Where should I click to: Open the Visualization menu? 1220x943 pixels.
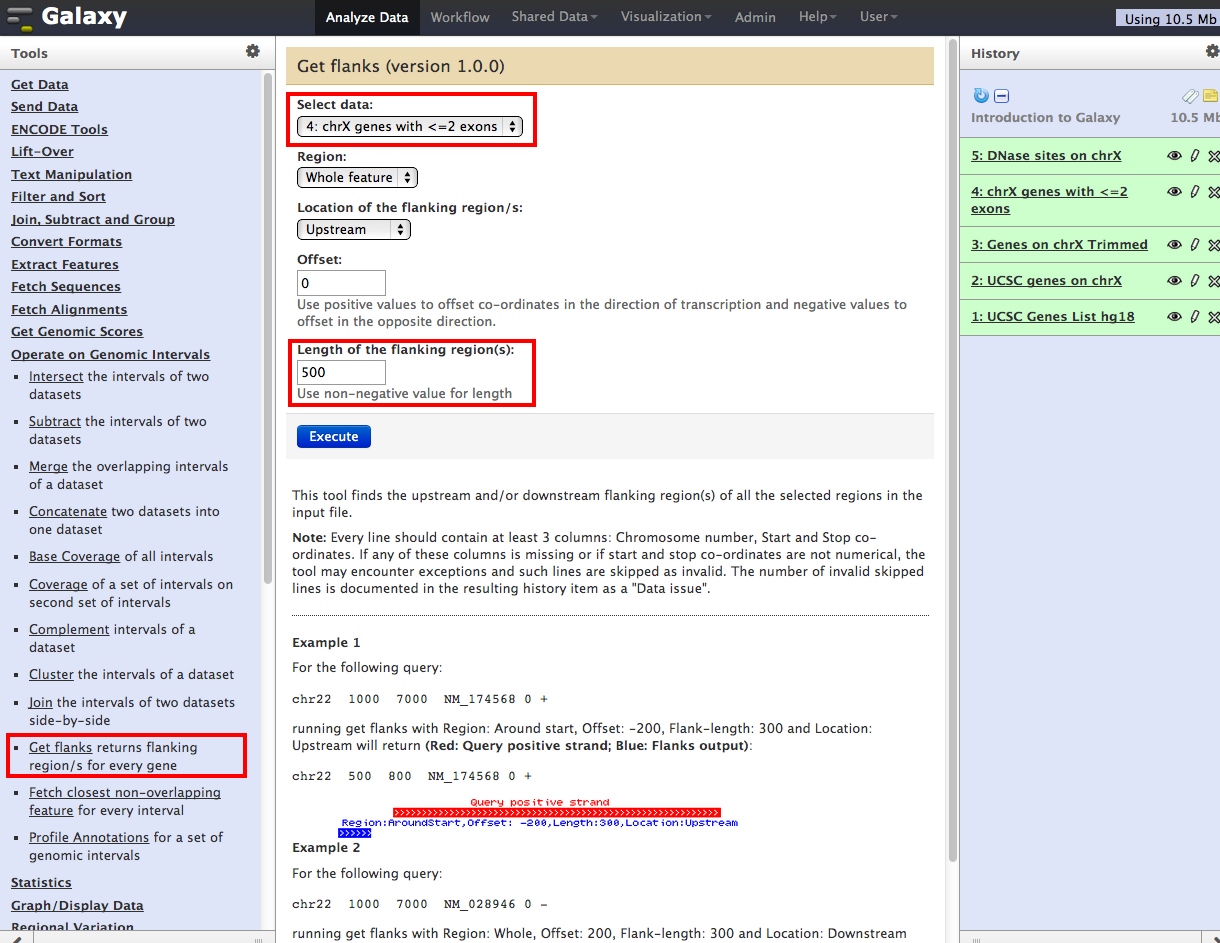click(x=666, y=17)
